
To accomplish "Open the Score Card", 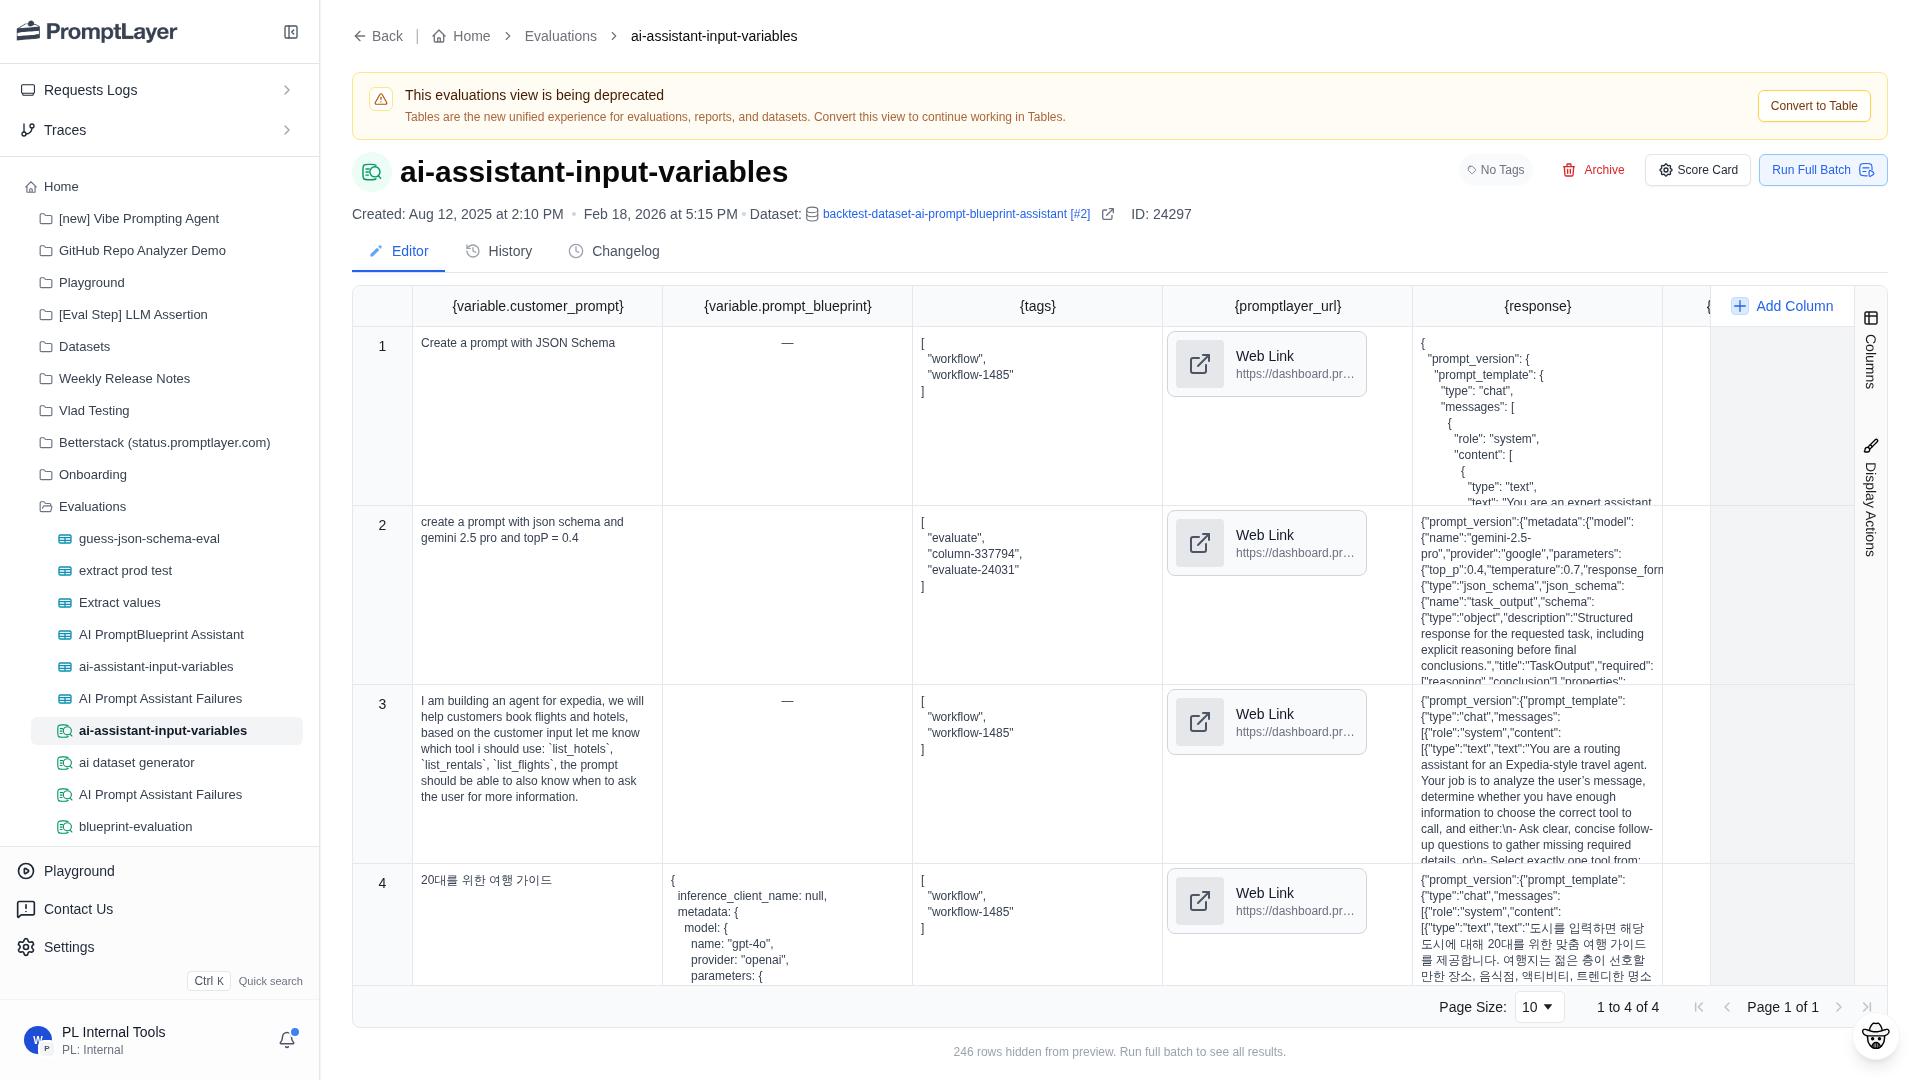I will [x=1697, y=170].
